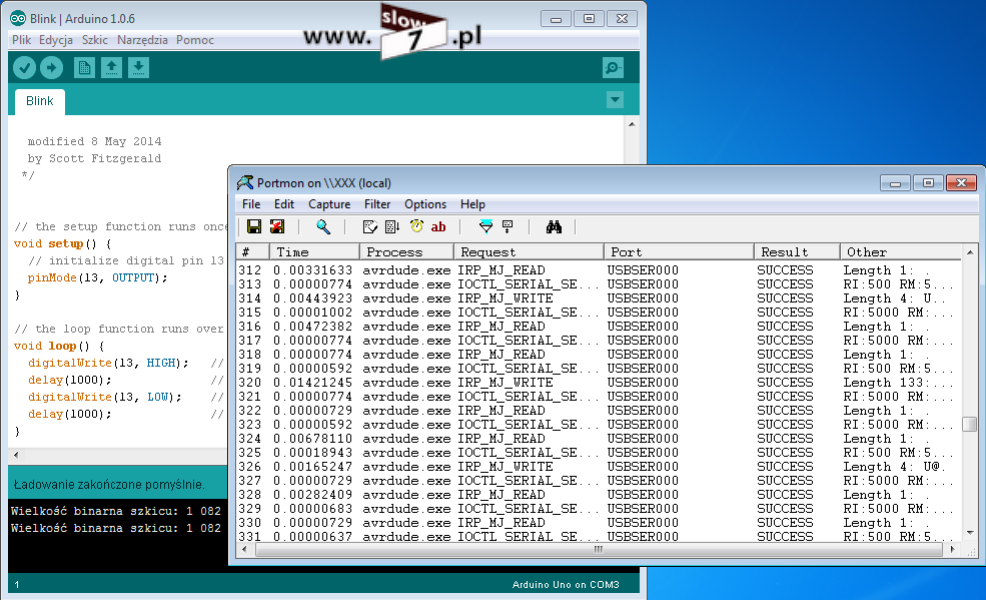Screen dimensions: 986x600
Task: Click the Process column header
Action: point(406,252)
